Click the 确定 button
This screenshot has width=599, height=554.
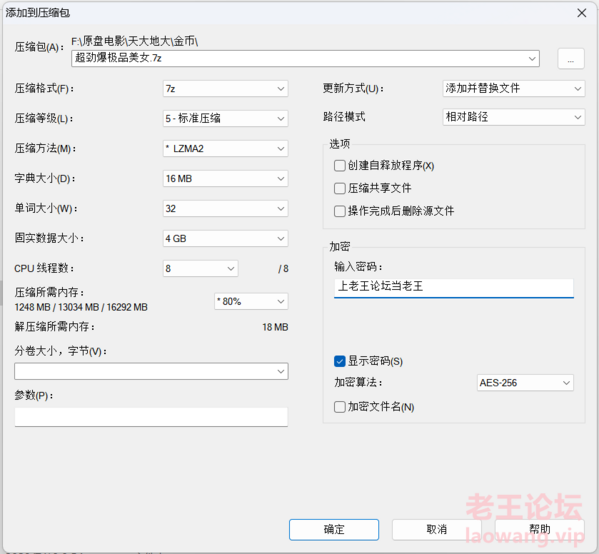click(x=334, y=530)
